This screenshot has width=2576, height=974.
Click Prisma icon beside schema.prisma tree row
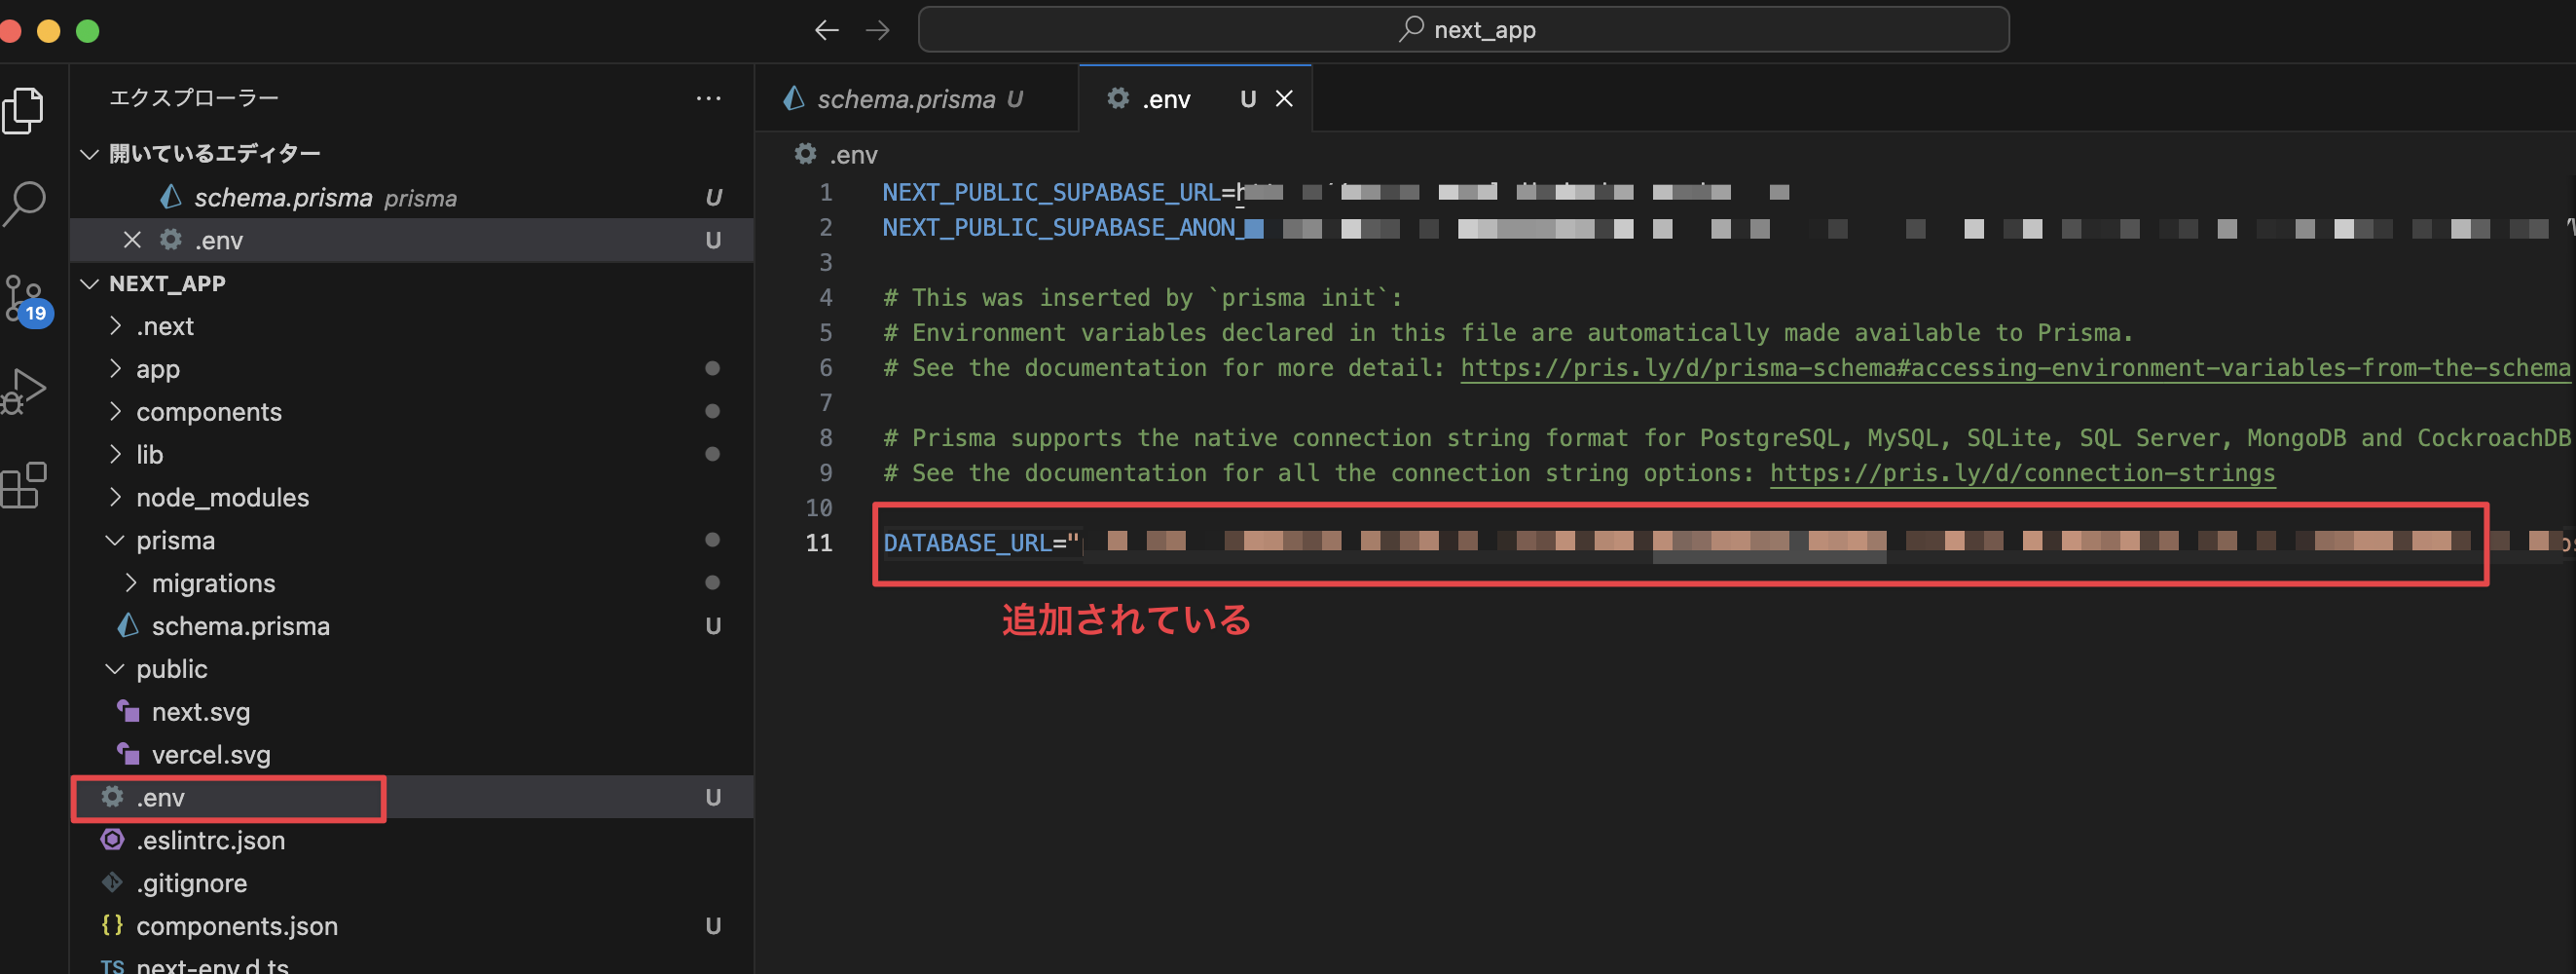click(128, 626)
